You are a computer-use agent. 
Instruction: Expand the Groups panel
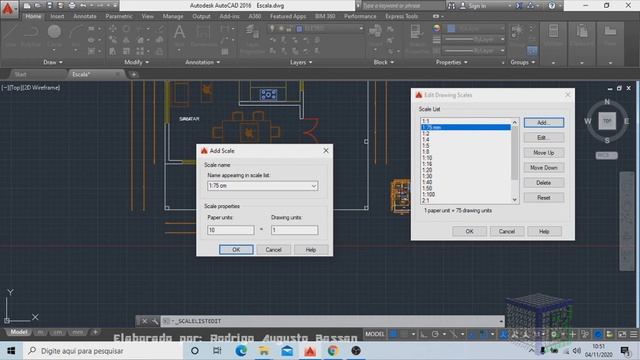[522, 62]
